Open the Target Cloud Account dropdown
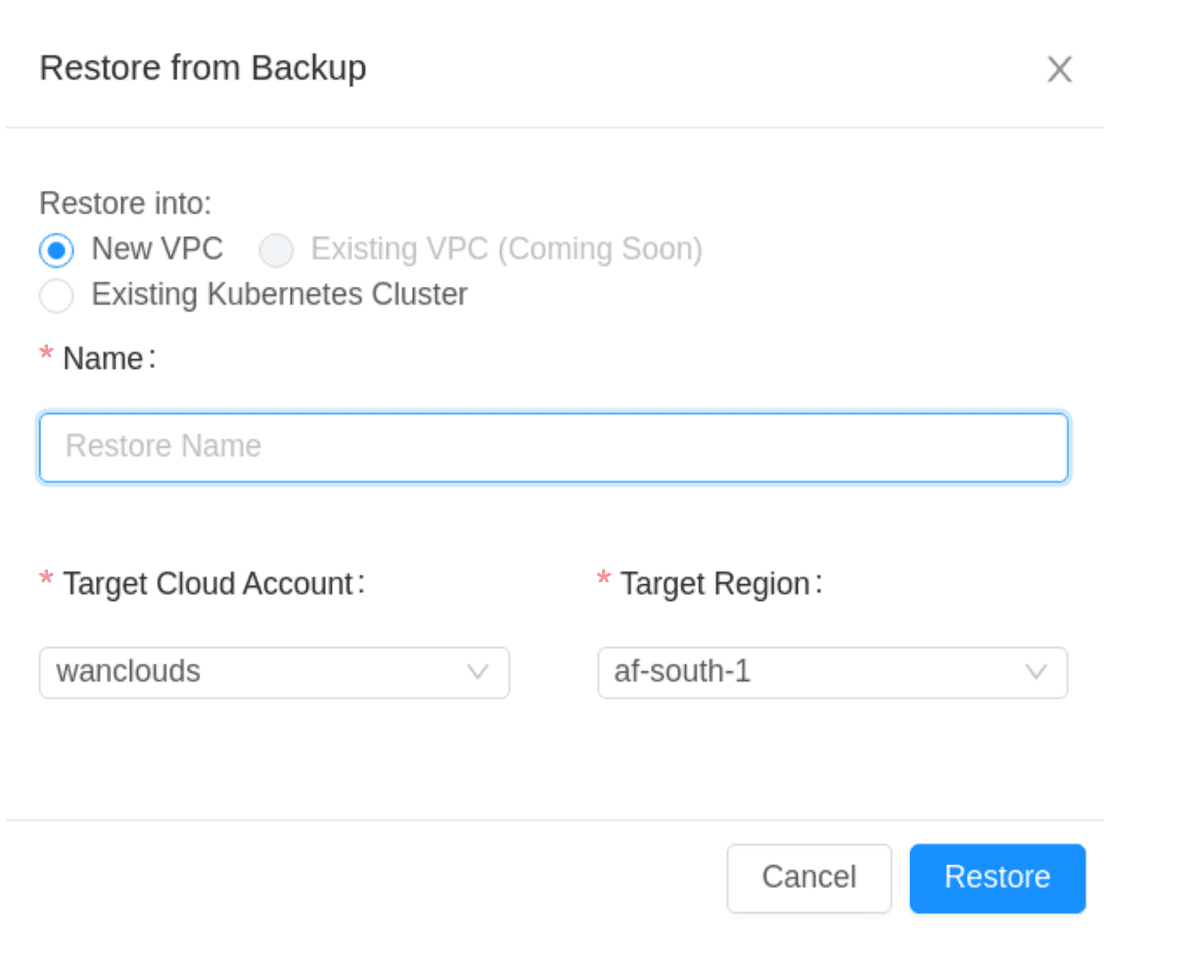Viewport: 1200px width, 975px height. (x=274, y=672)
